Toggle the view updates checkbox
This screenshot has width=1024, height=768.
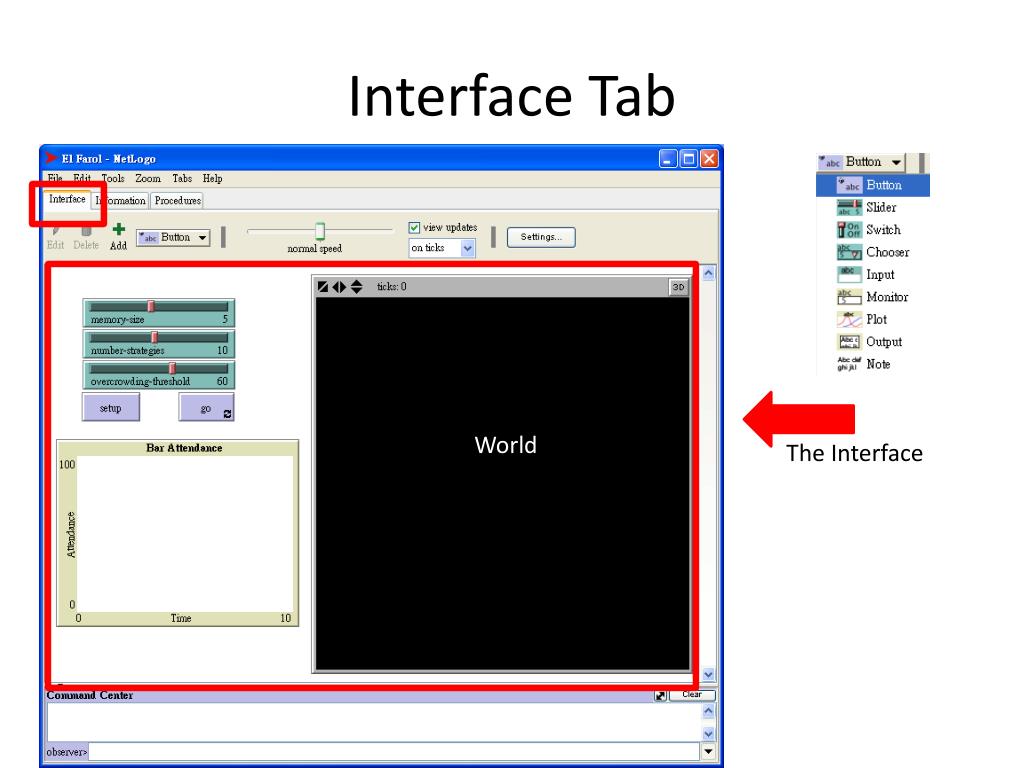[414, 227]
